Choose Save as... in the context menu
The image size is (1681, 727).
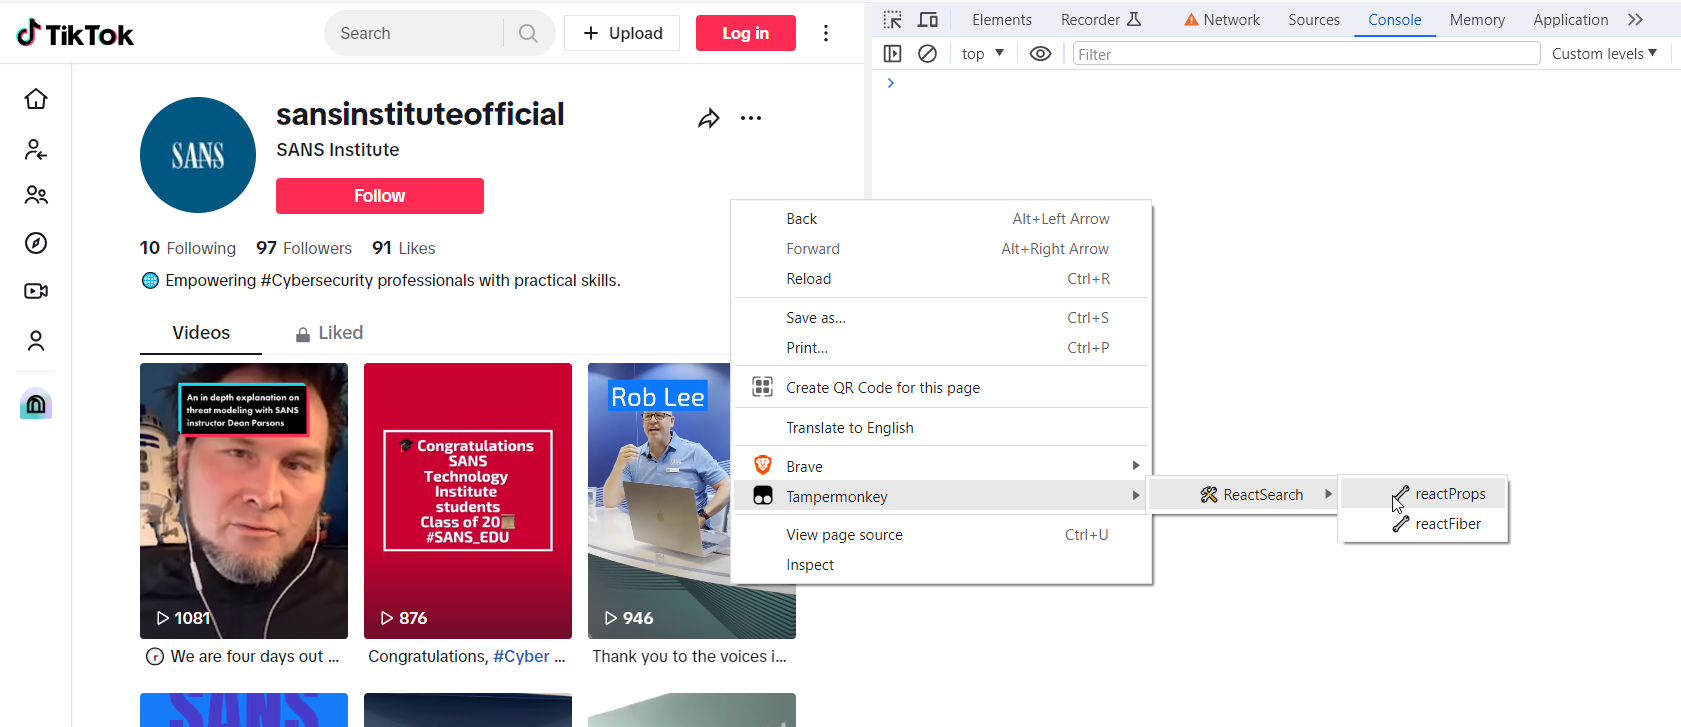point(942,318)
